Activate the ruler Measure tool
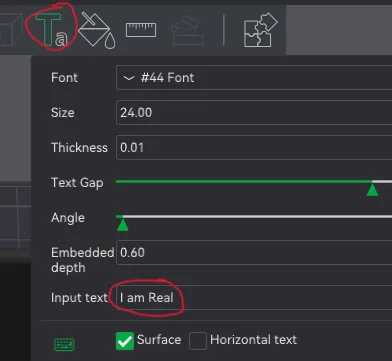The image size is (392, 361). click(141, 30)
